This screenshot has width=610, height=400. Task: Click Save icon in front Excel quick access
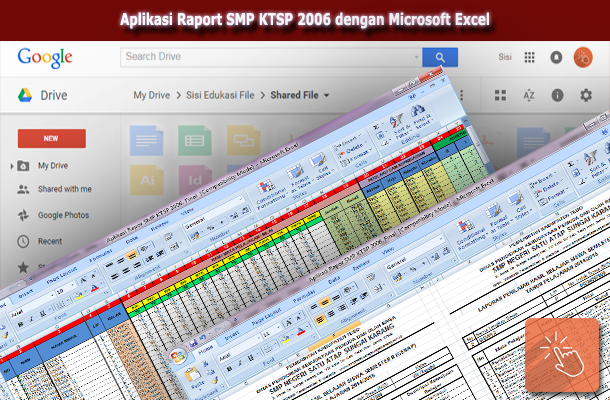click(193, 343)
